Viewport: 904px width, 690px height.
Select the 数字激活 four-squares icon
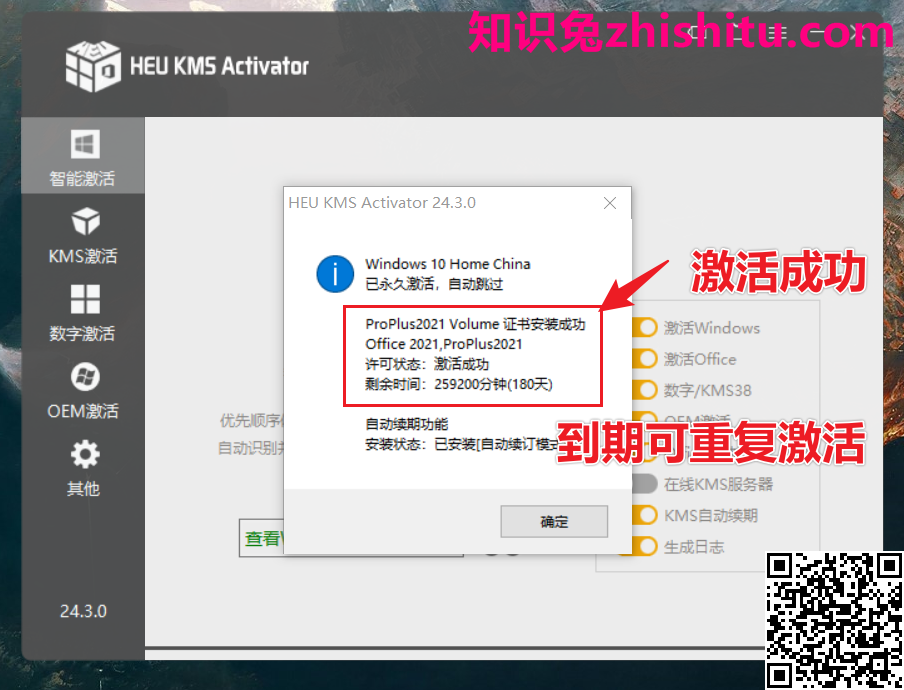click(x=85, y=299)
